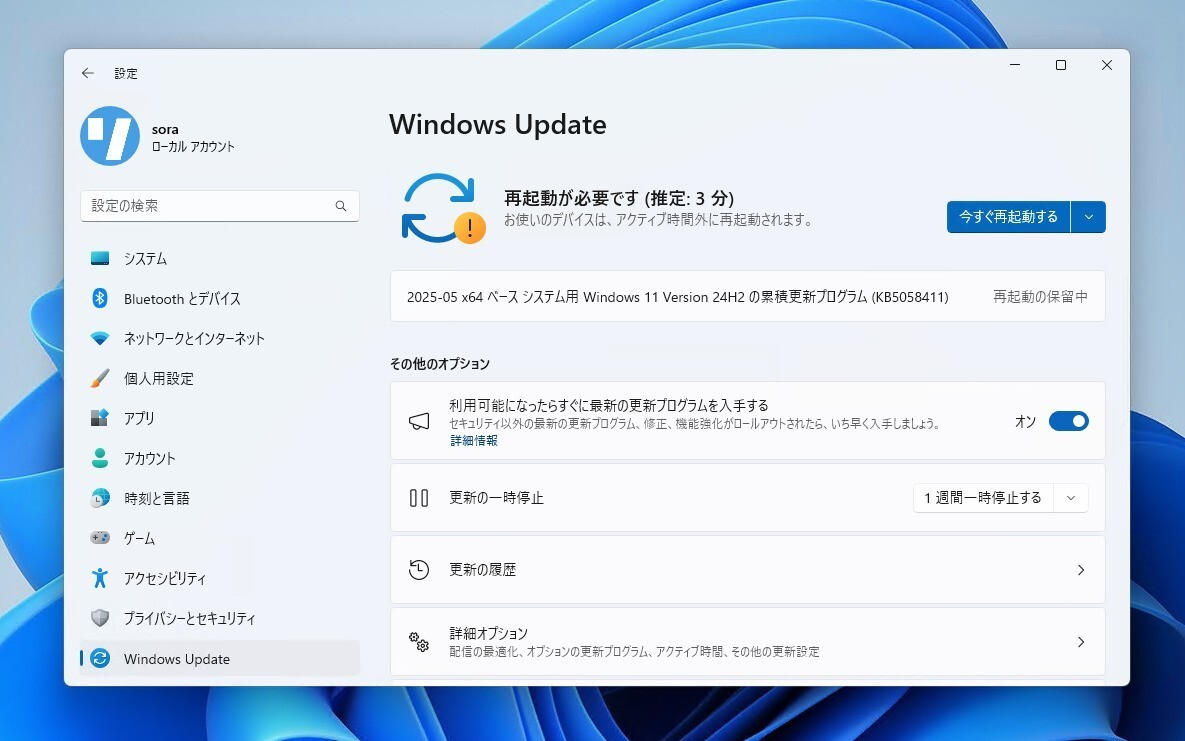Open the 更新の履歴 row
Image resolution: width=1185 pixels, height=741 pixels.
click(x=747, y=569)
